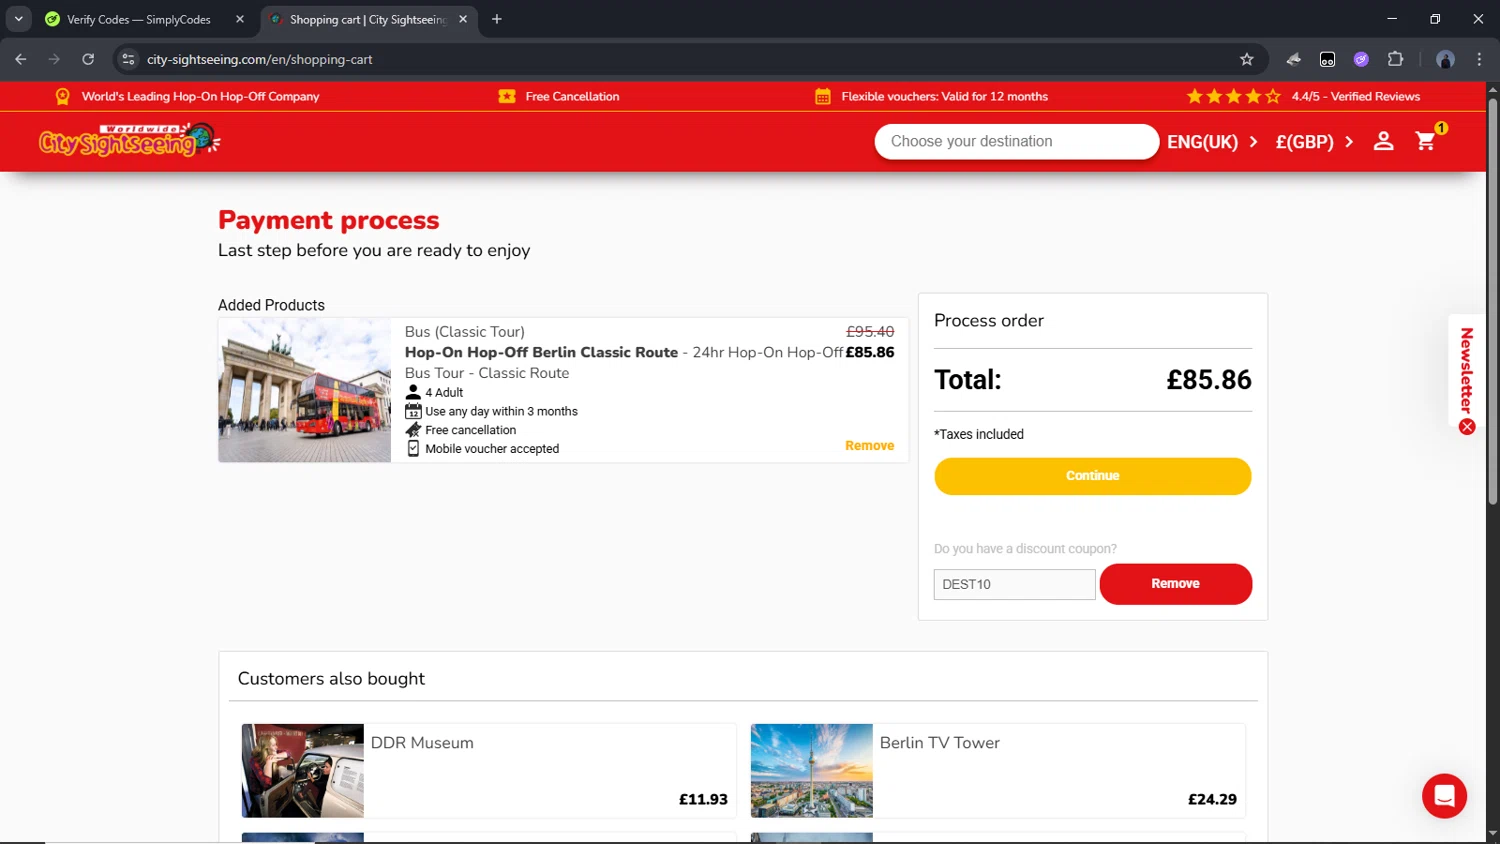This screenshot has width=1500, height=844.
Task: Open the Chrome profile avatar
Action: tap(1445, 59)
